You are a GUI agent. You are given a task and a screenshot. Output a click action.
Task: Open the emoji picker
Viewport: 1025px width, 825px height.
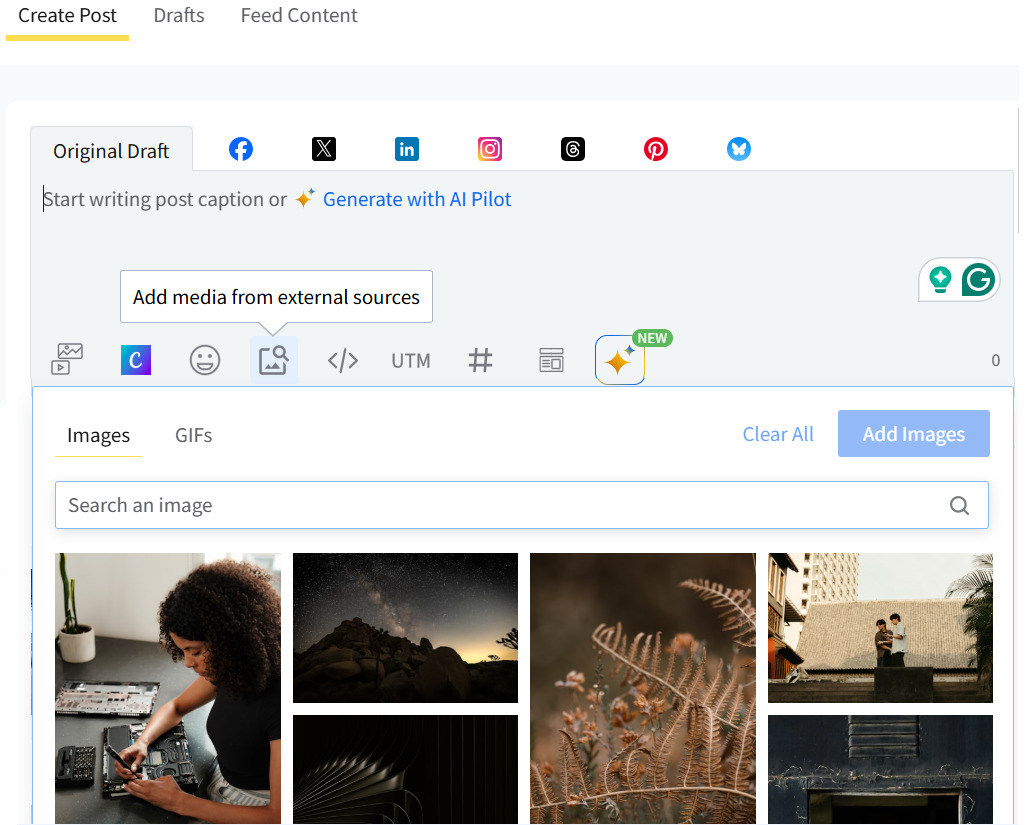point(205,360)
